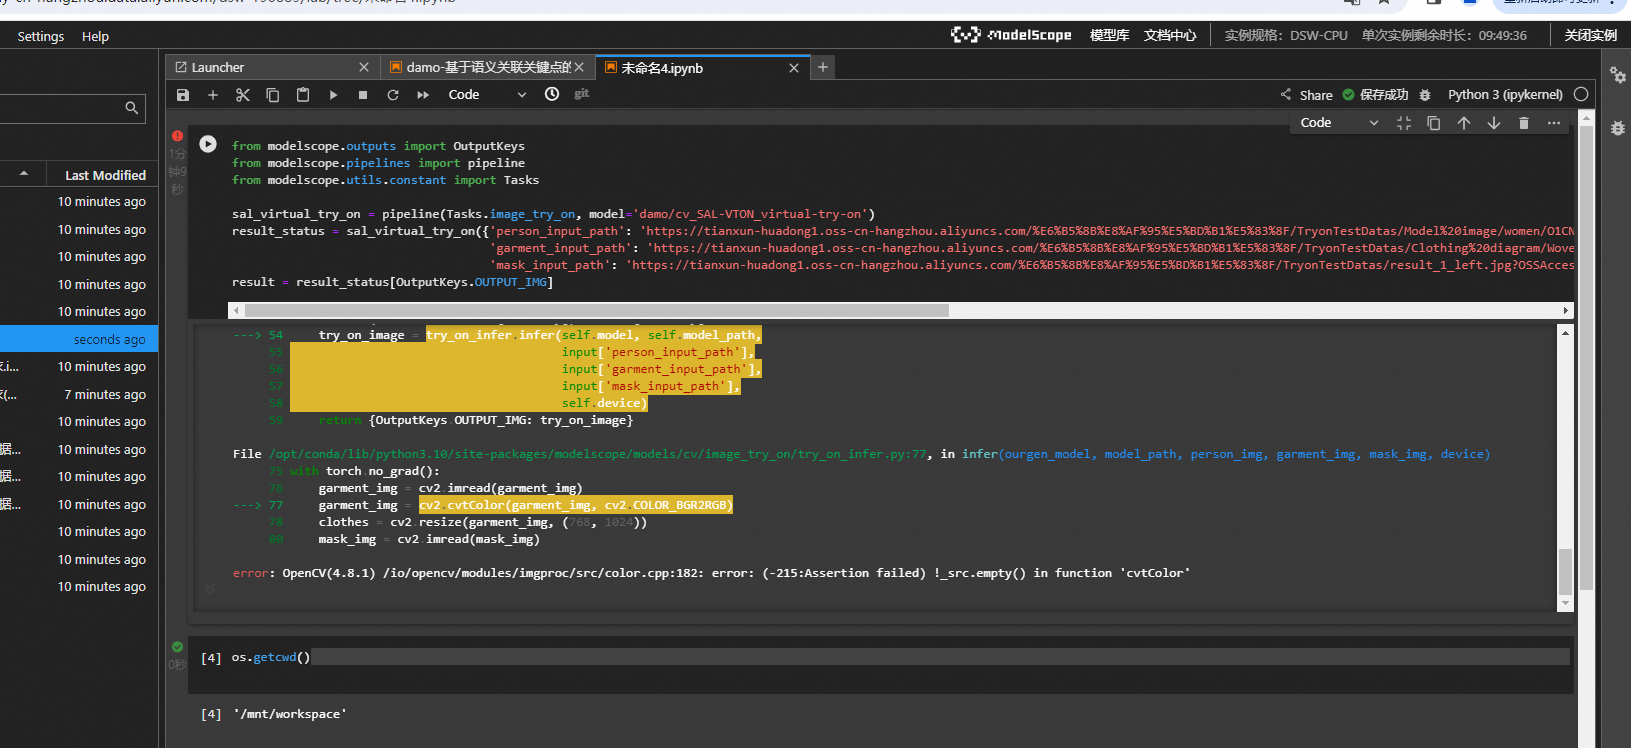Image resolution: width=1631 pixels, height=748 pixels.
Task: Open the property inspector gears in right sidebar
Action: pyautogui.click(x=1617, y=75)
